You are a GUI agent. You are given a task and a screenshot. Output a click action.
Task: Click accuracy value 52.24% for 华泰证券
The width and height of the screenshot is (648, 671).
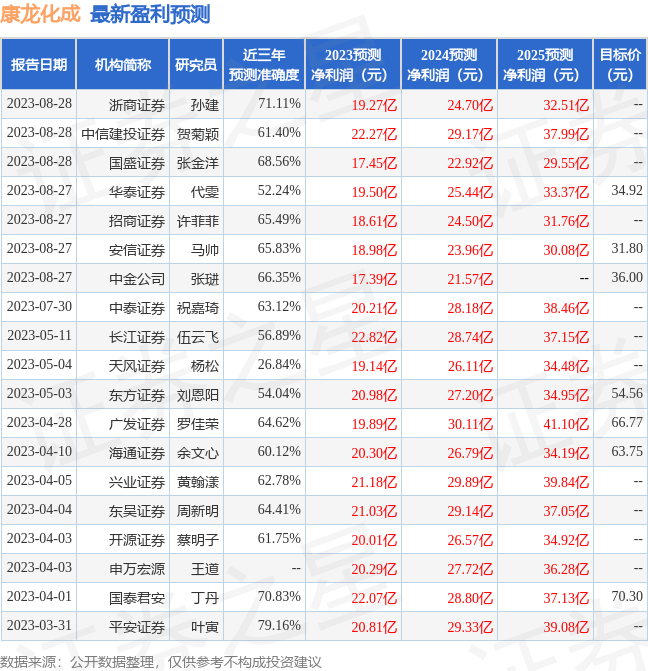tap(279, 190)
